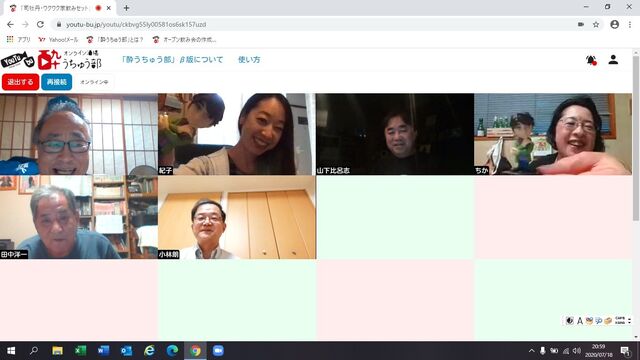The width and height of the screenshot is (640, 360).
Task: Launch Outlook from the taskbar
Action: coord(126,351)
